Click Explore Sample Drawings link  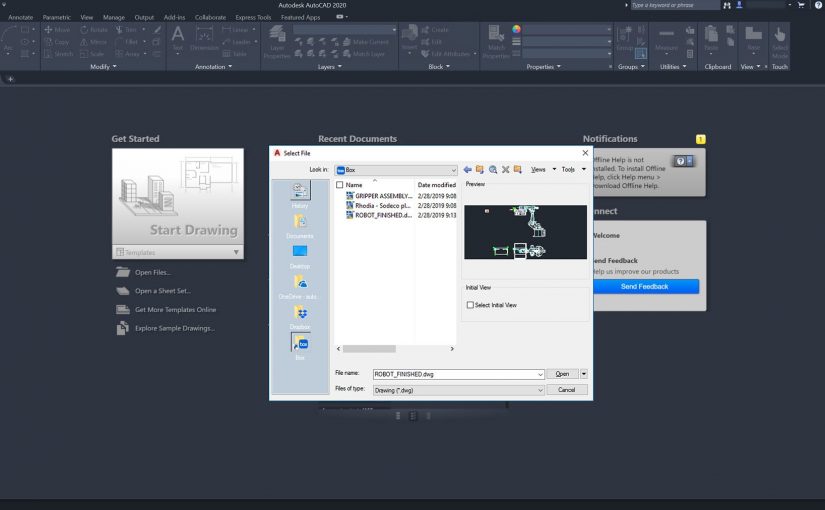click(175, 328)
